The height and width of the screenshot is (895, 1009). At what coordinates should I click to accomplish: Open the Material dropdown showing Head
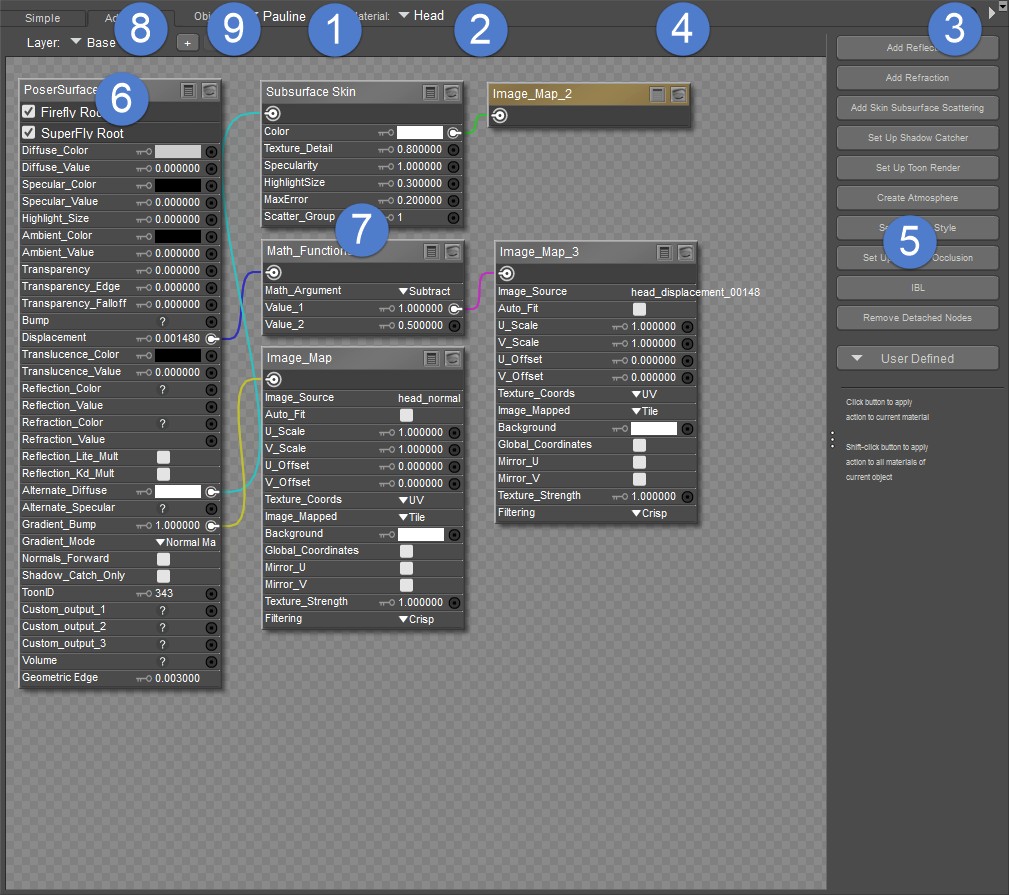[421, 15]
